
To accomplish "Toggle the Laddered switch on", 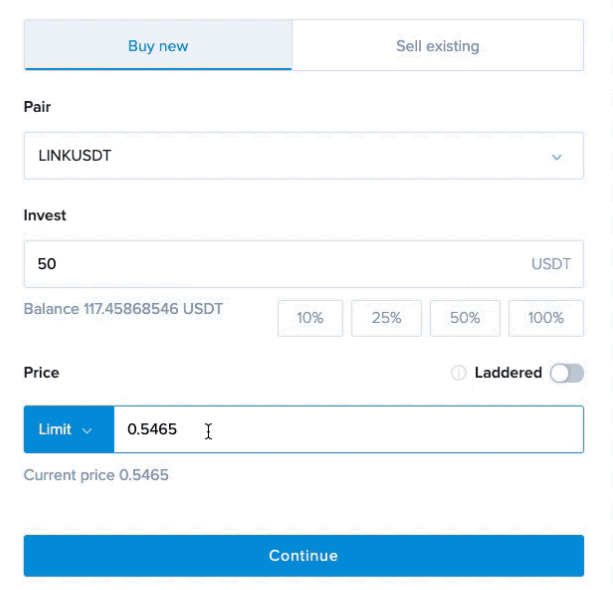I will 567,373.
